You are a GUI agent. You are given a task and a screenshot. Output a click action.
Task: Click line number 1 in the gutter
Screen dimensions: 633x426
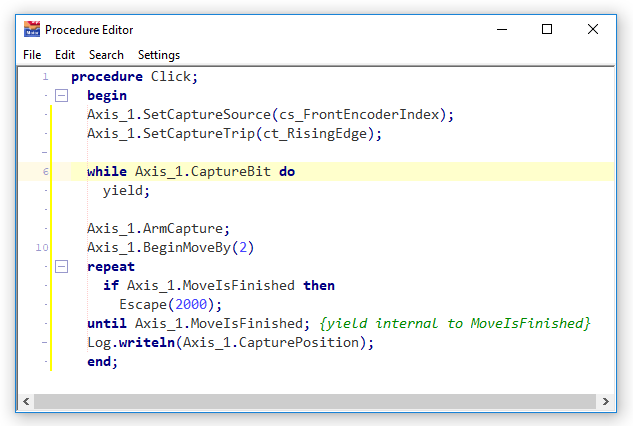[x=44, y=77]
